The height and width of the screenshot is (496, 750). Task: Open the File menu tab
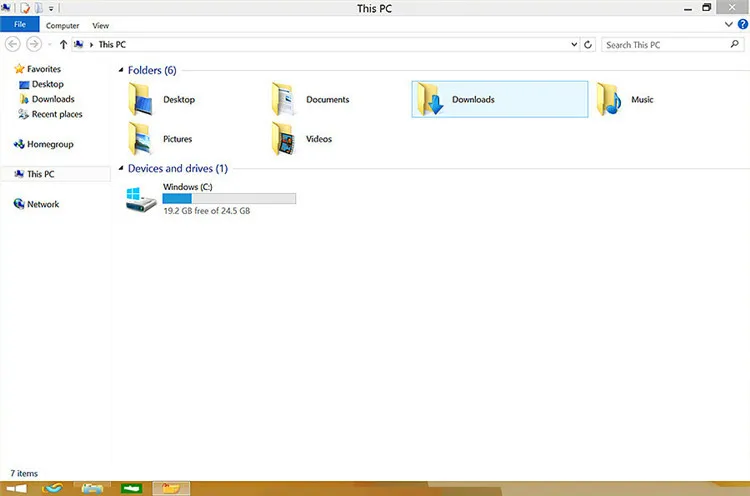pyautogui.click(x=20, y=24)
